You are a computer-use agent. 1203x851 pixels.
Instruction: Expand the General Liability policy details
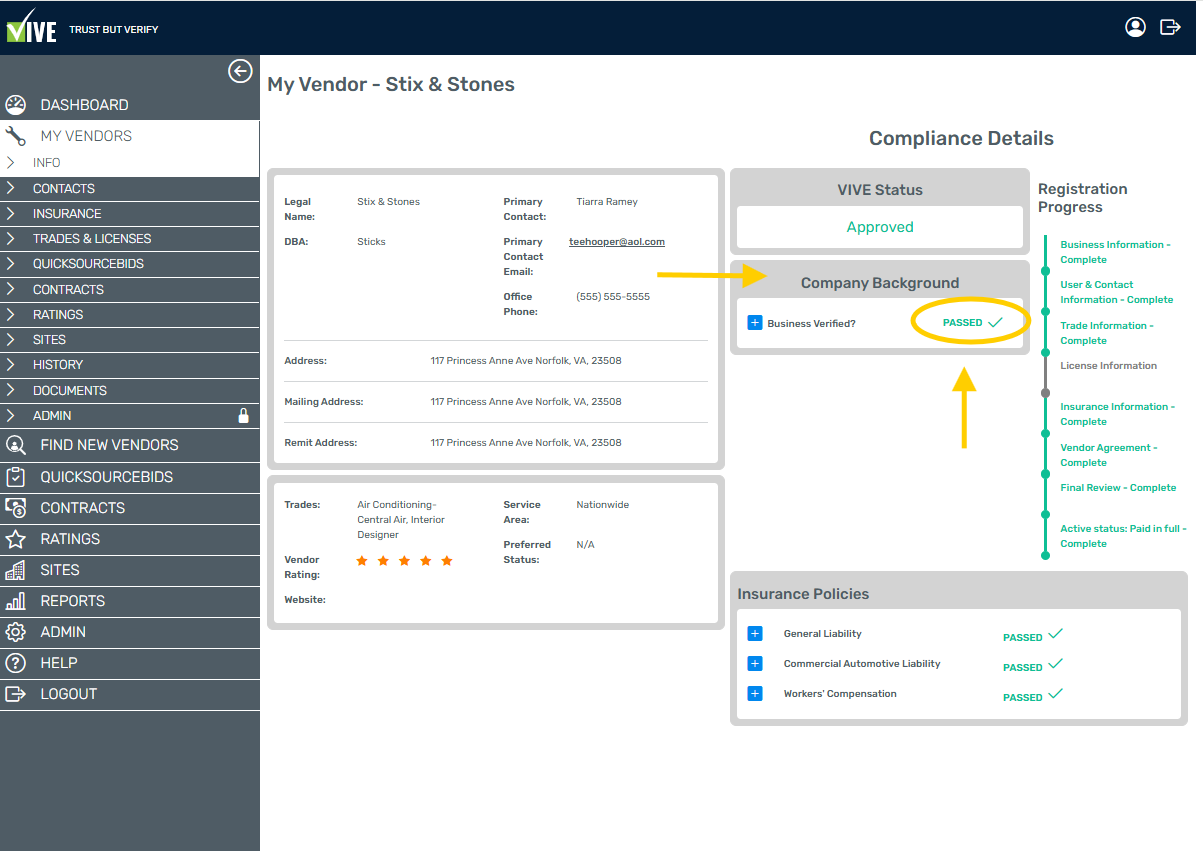(755, 633)
